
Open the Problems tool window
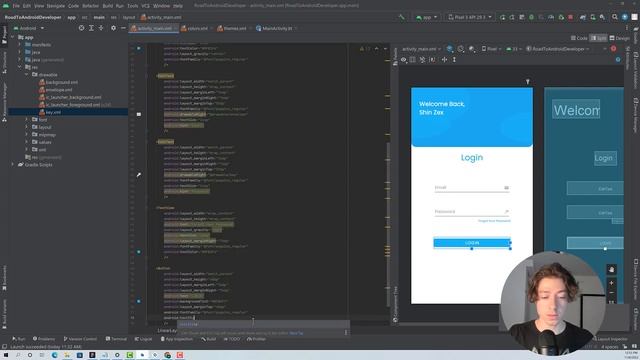(x=44, y=339)
